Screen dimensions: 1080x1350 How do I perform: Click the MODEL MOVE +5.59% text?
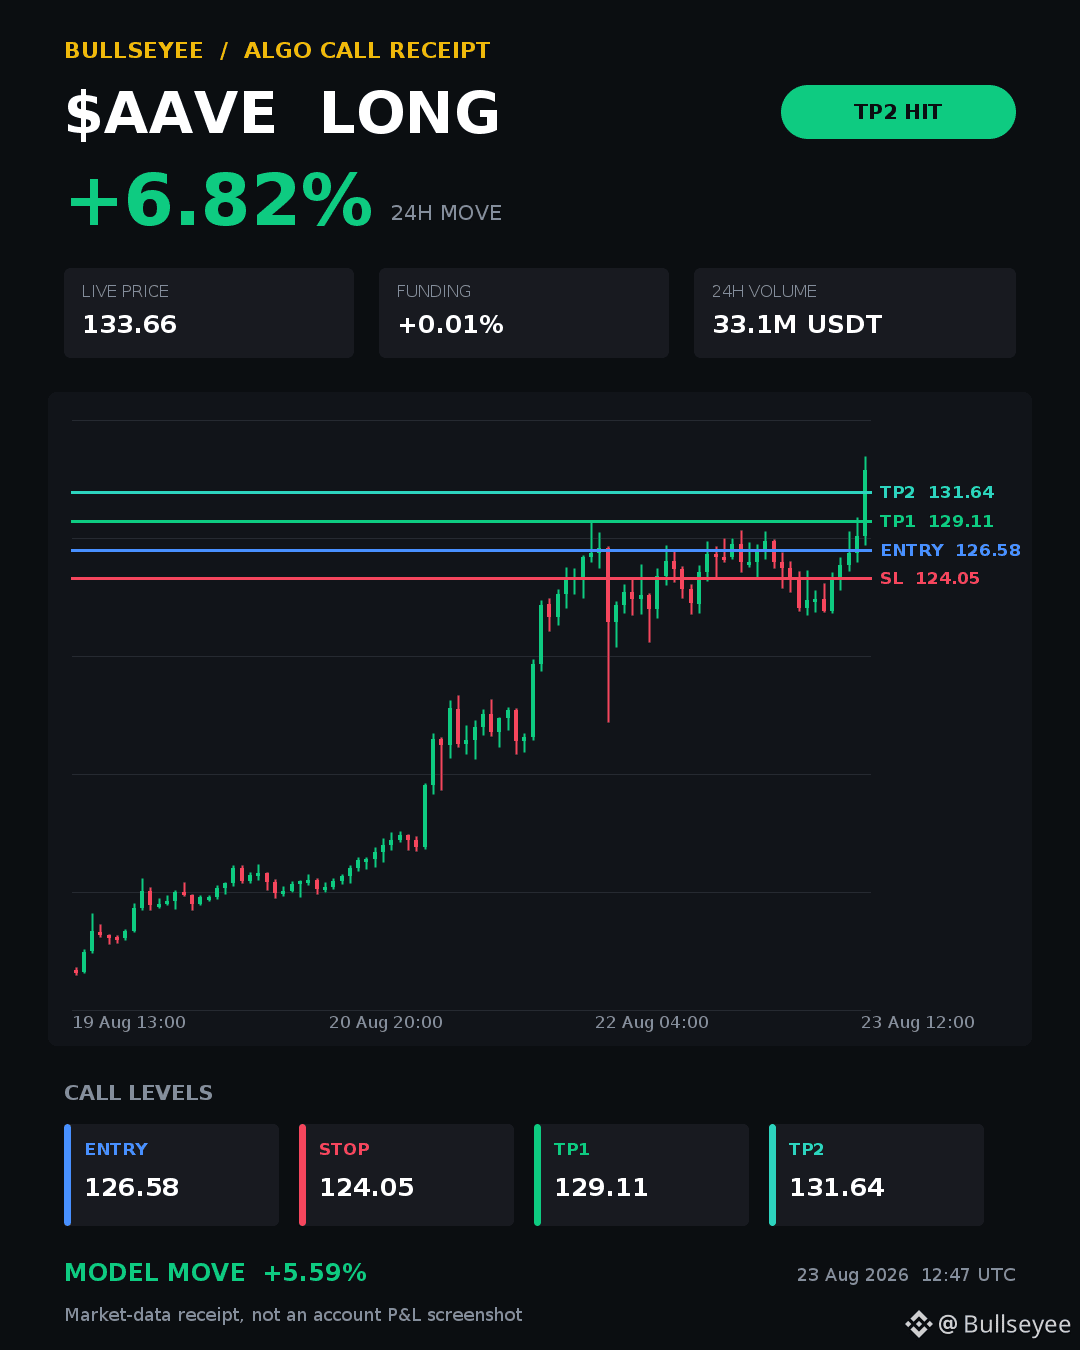pyautogui.click(x=215, y=1273)
